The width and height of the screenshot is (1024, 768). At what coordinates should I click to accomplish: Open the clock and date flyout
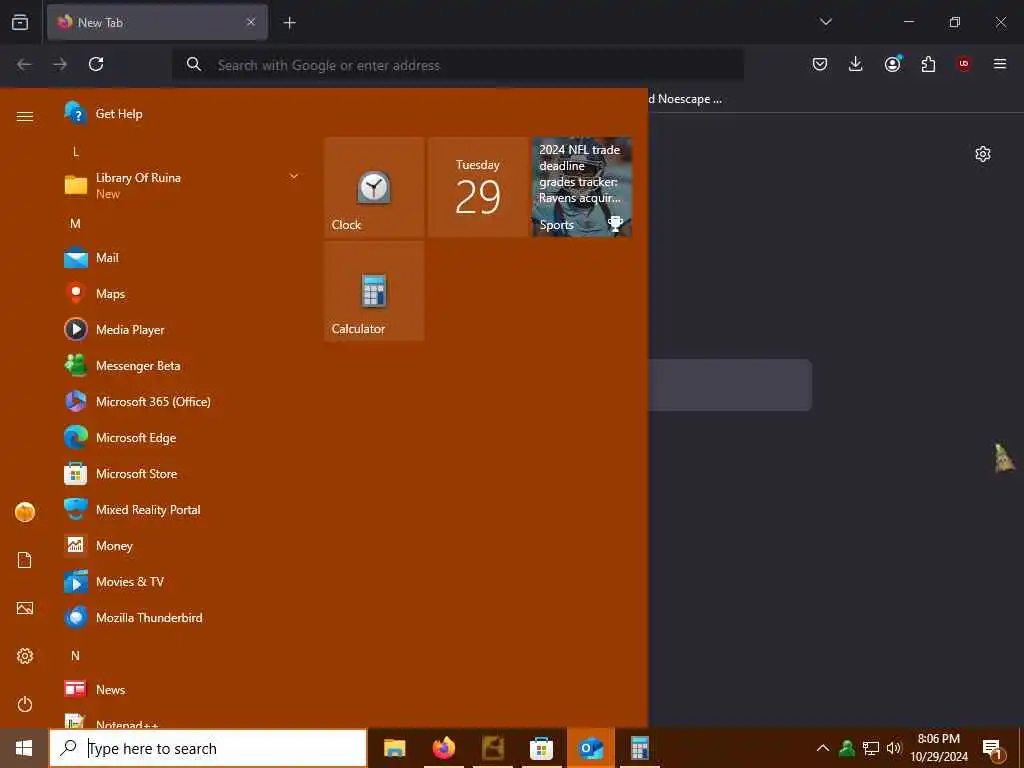(x=939, y=748)
